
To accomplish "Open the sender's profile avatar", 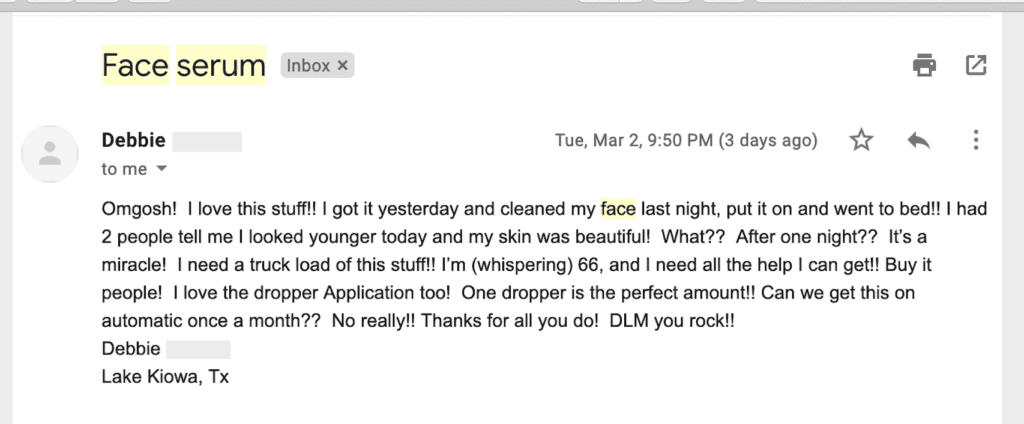I will pyautogui.click(x=50, y=154).
